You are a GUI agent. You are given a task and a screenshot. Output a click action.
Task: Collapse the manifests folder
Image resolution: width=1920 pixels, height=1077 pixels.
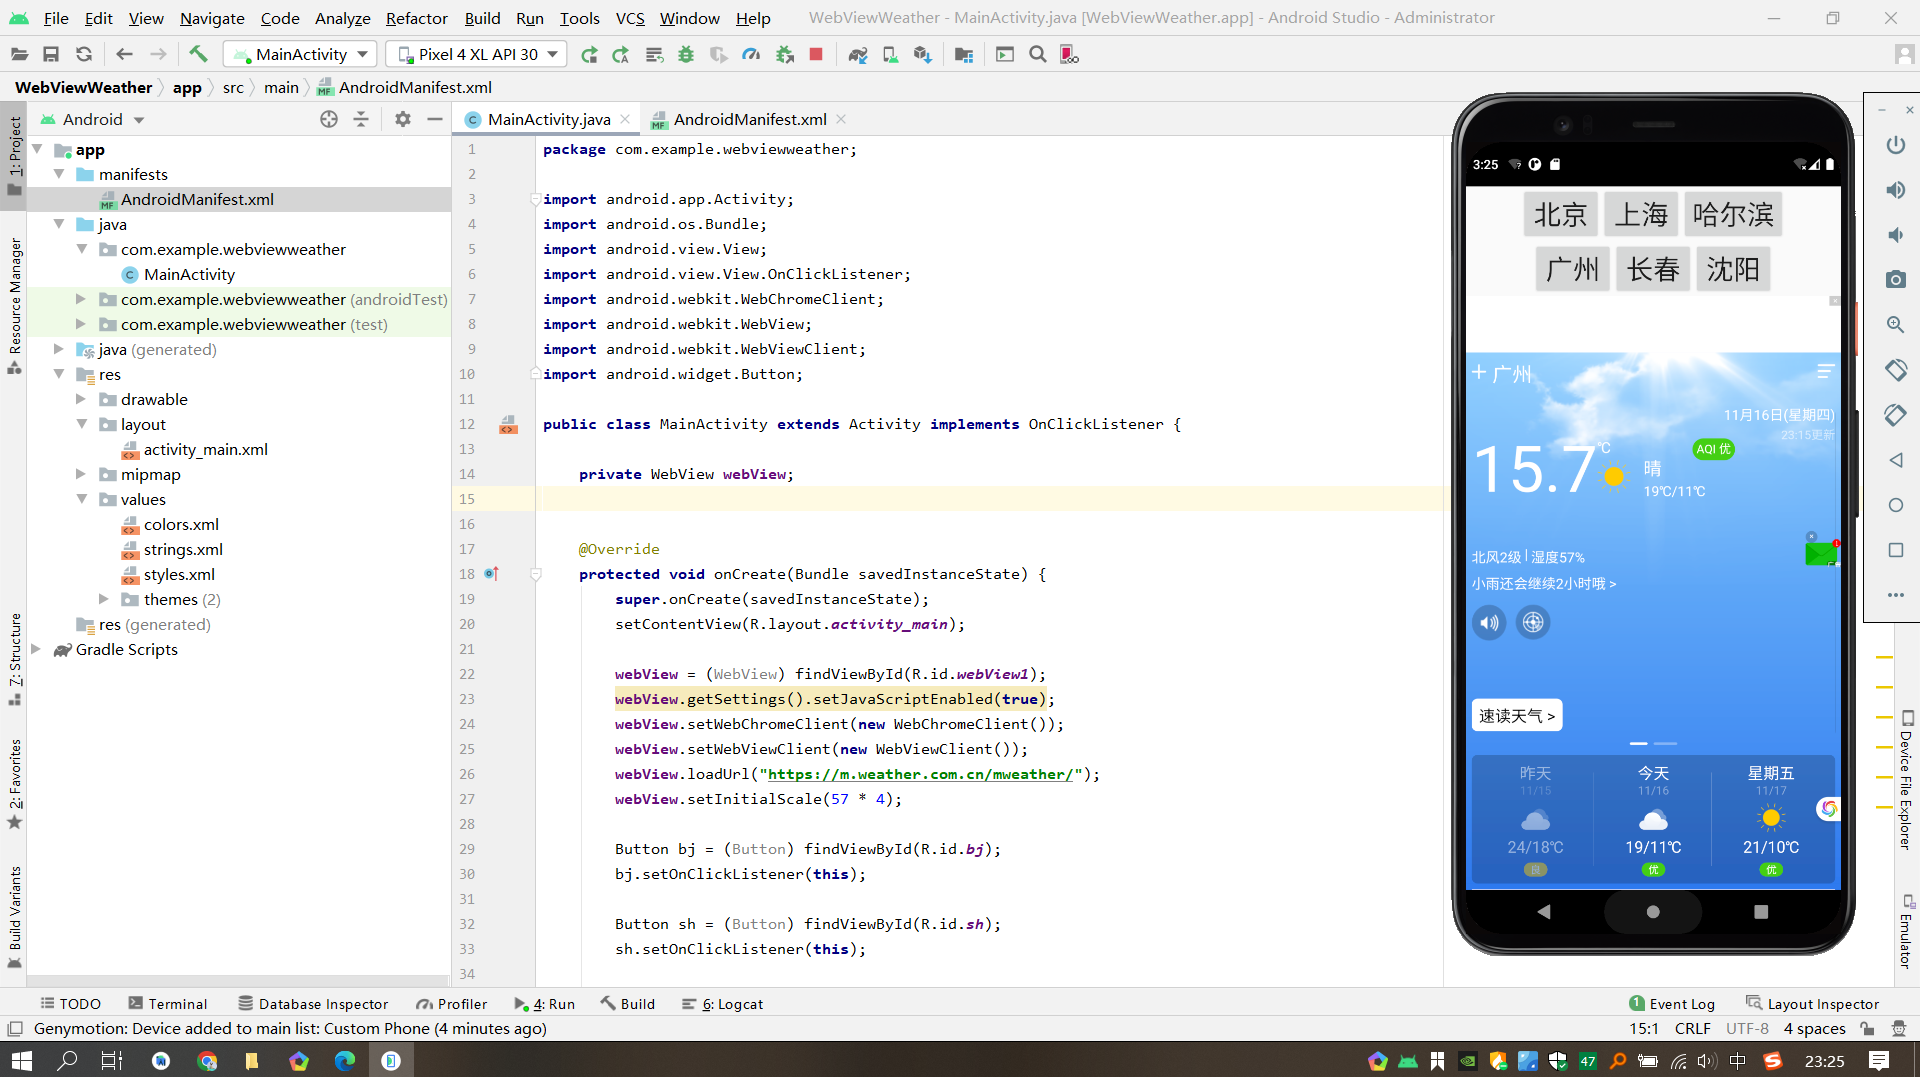point(59,174)
